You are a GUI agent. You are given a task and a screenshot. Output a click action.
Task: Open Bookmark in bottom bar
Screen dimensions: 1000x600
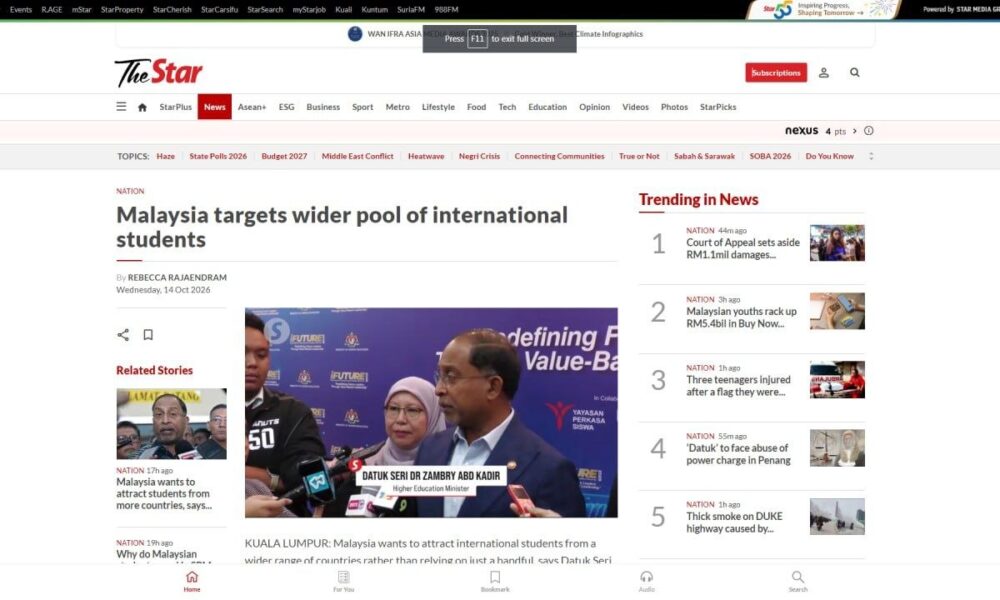(495, 581)
